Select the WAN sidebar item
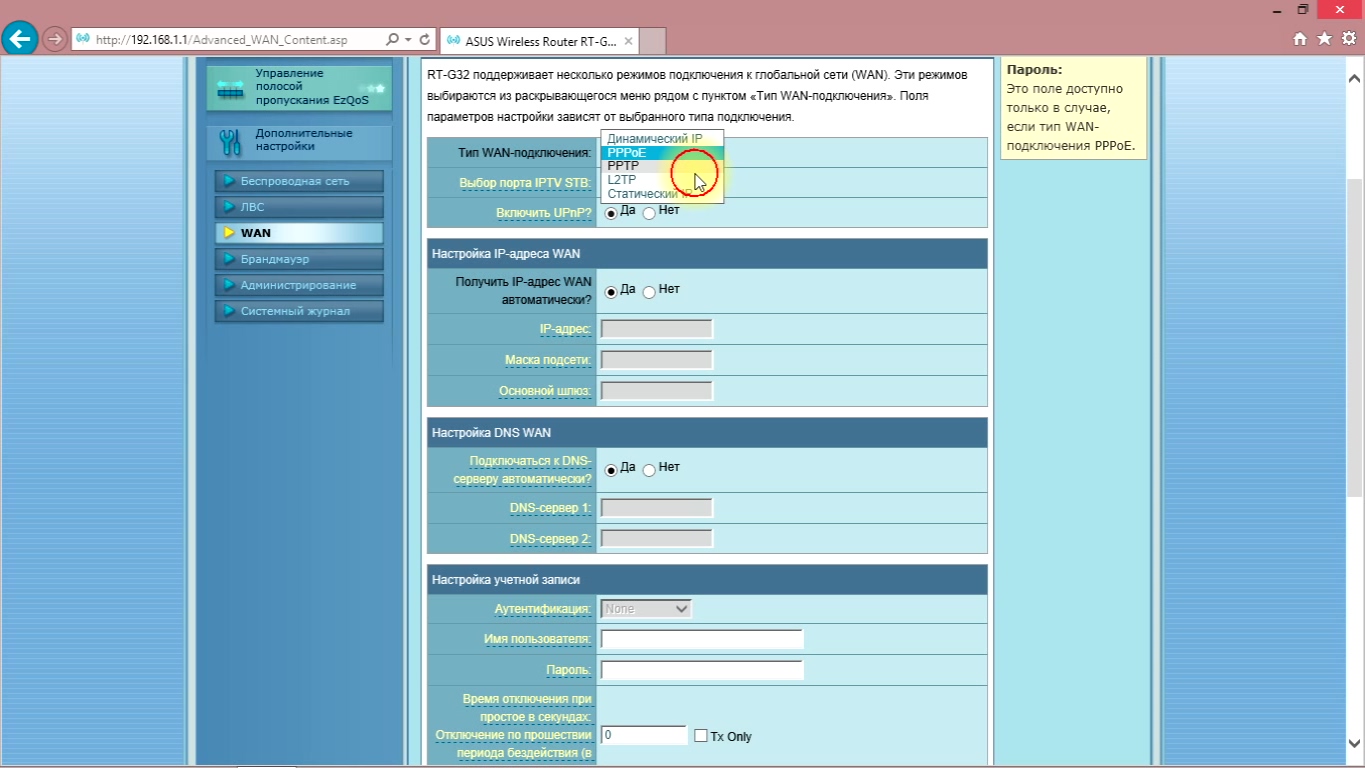1365x768 pixels. coord(299,233)
